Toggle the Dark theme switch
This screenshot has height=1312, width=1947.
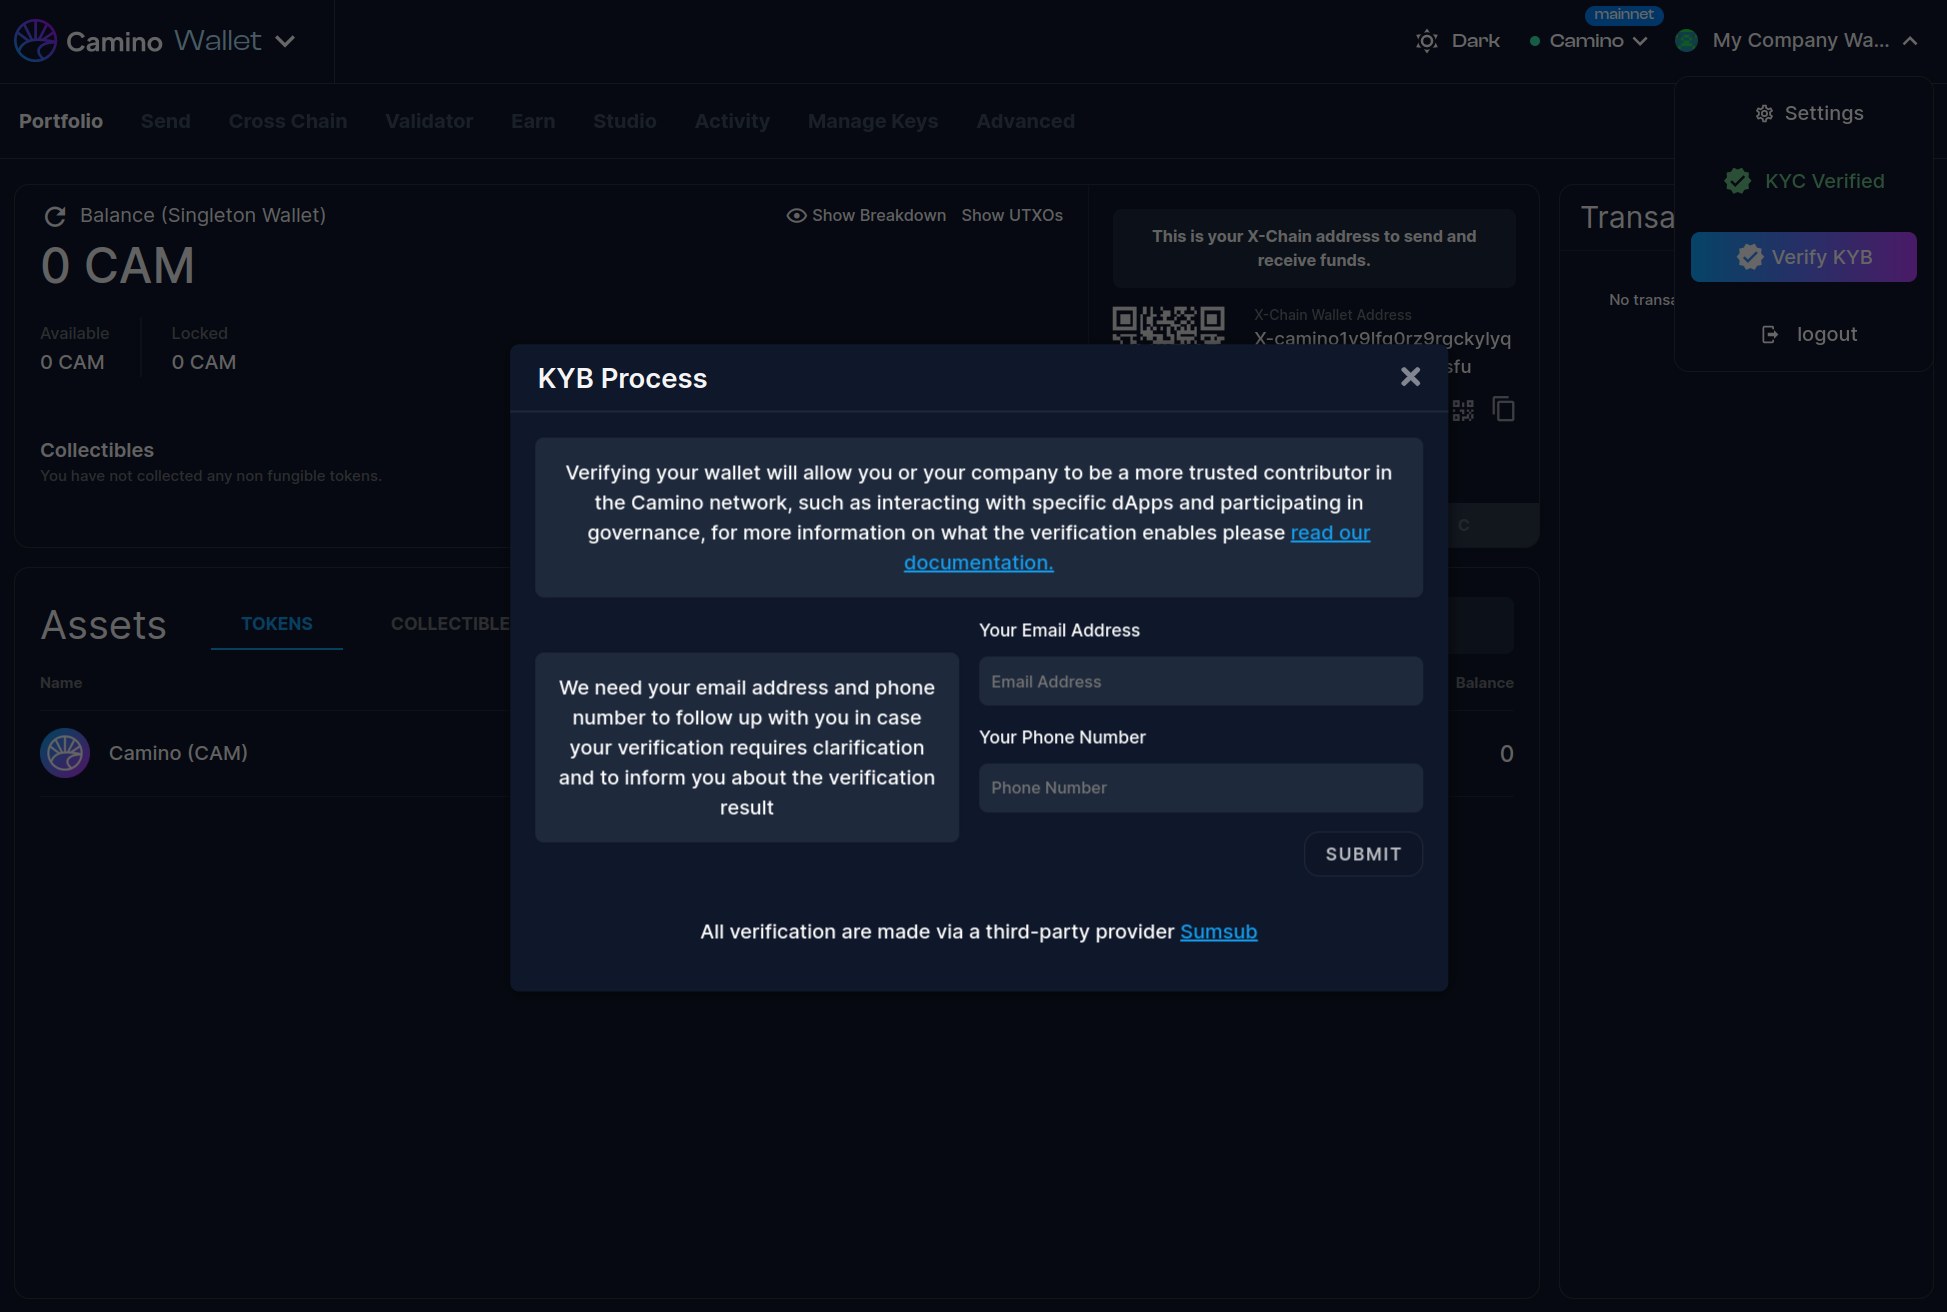point(1458,41)
